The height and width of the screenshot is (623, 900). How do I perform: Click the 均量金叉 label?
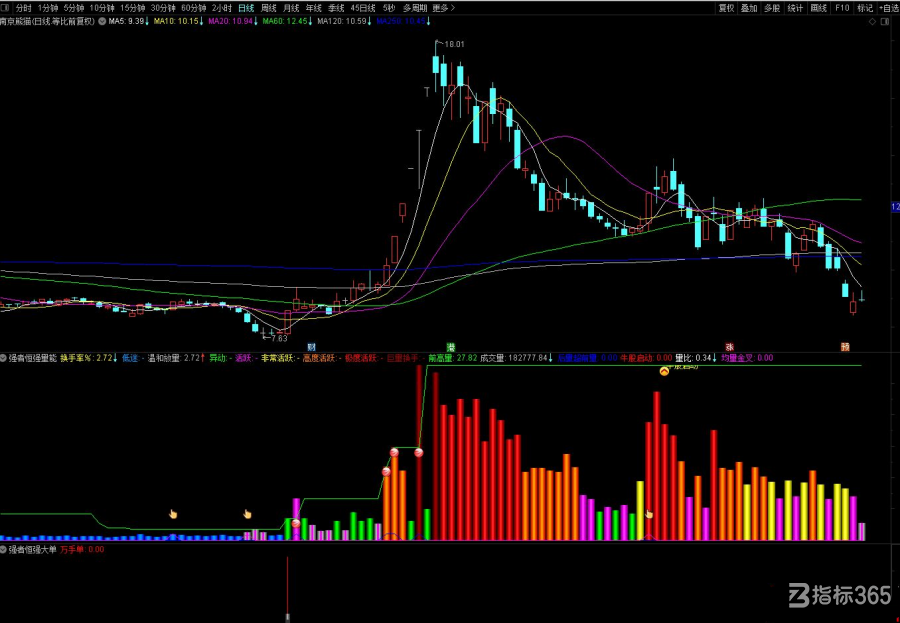click(x=747, y=358)
